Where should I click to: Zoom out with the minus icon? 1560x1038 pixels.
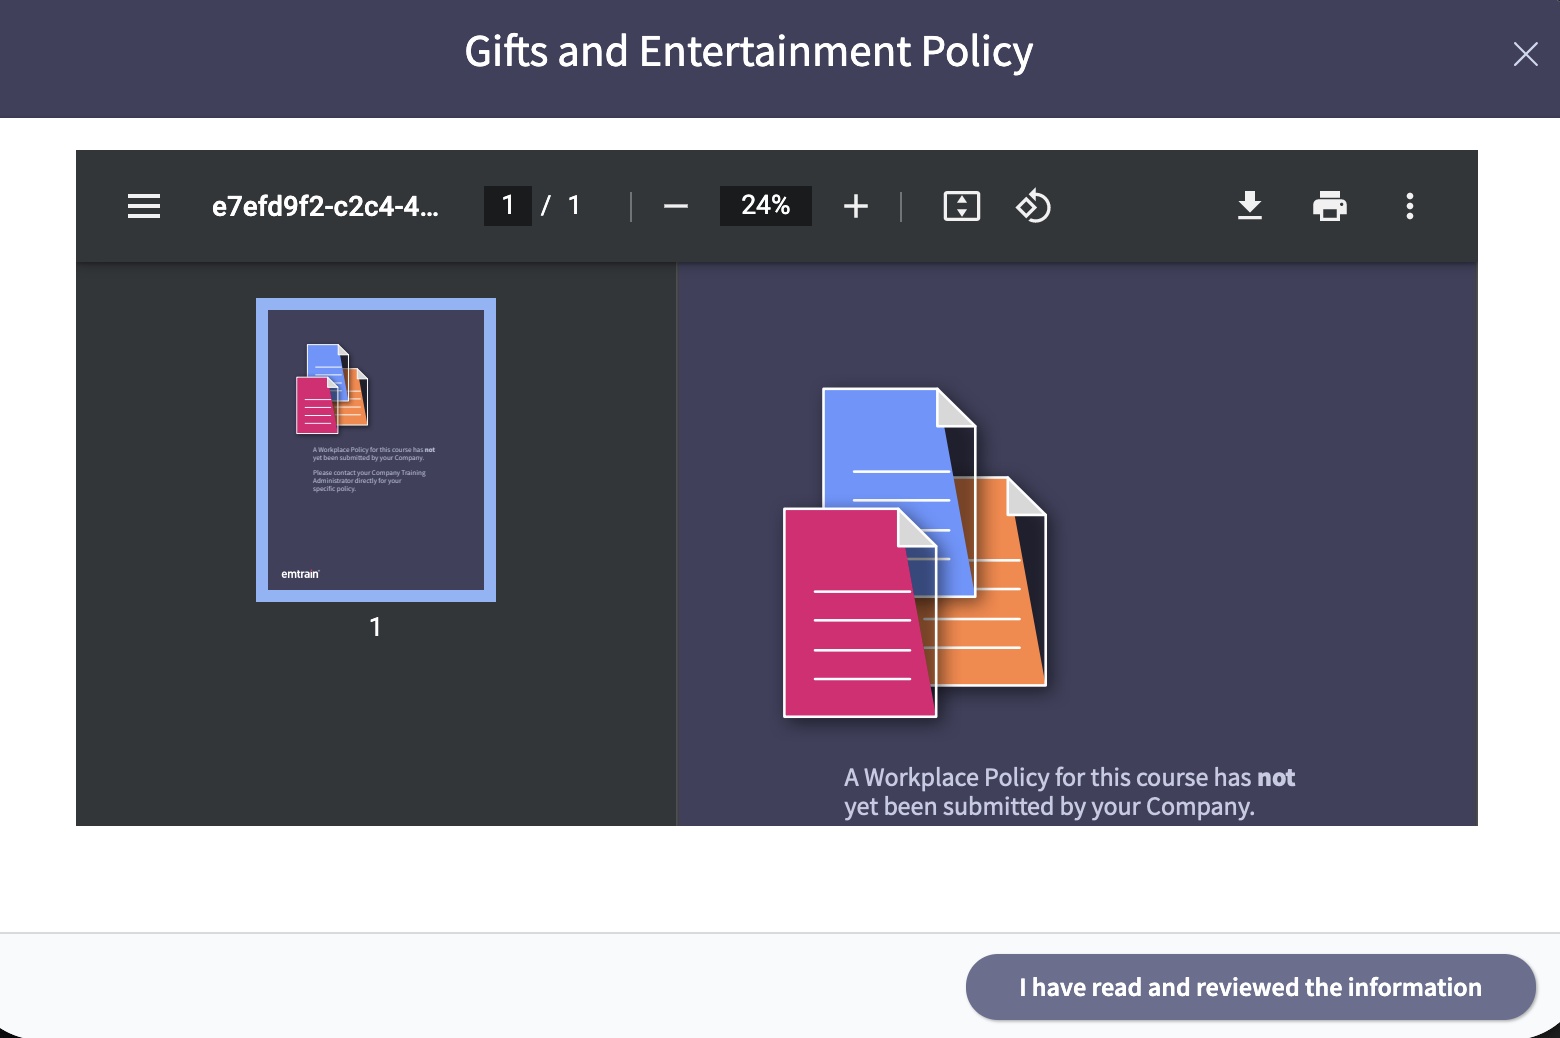[676, 206]
